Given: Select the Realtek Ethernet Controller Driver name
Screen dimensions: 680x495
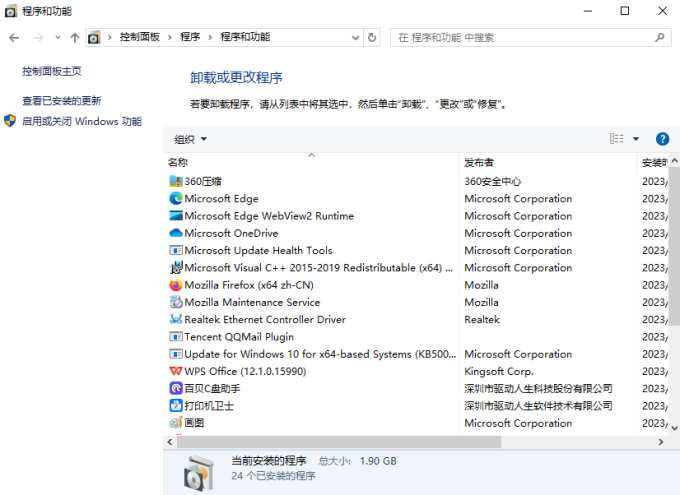Looking at the screenshot, I should 265,319.
